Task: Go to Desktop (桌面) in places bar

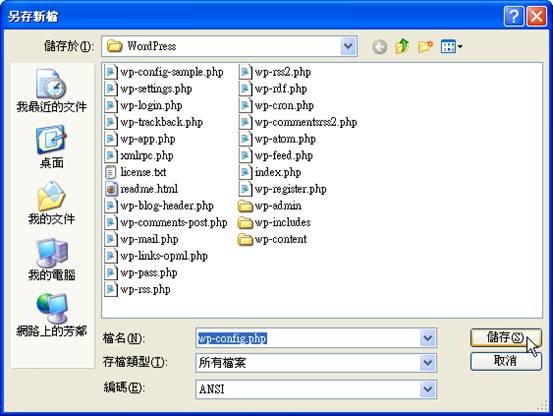Action: [x=51, y=147]
